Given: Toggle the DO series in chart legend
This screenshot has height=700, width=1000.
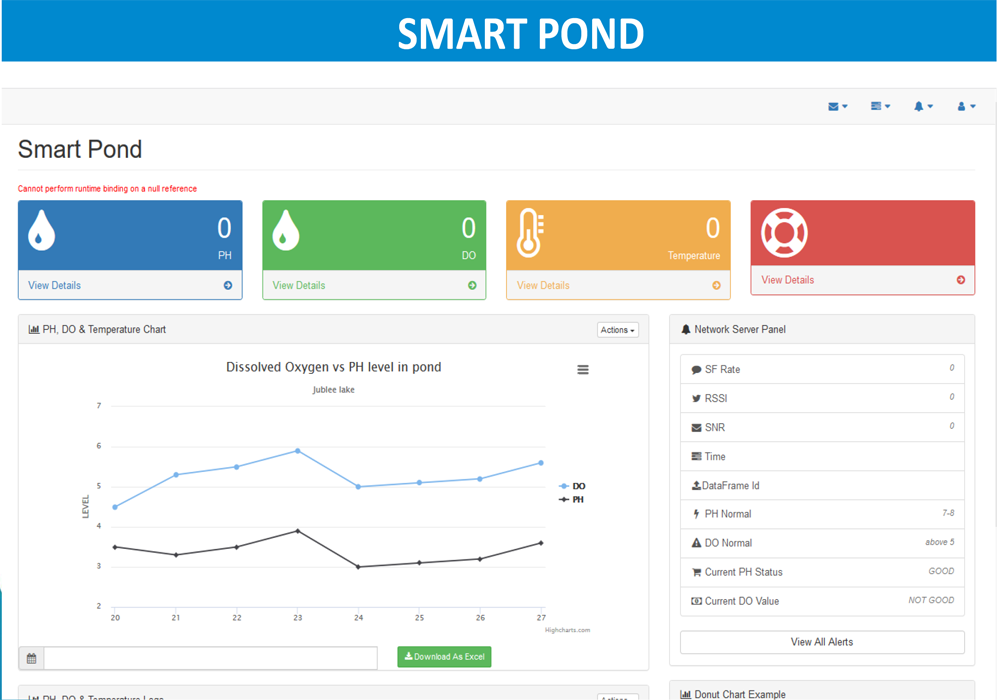Looking at the screenshot, I should [x=572, y=486].
